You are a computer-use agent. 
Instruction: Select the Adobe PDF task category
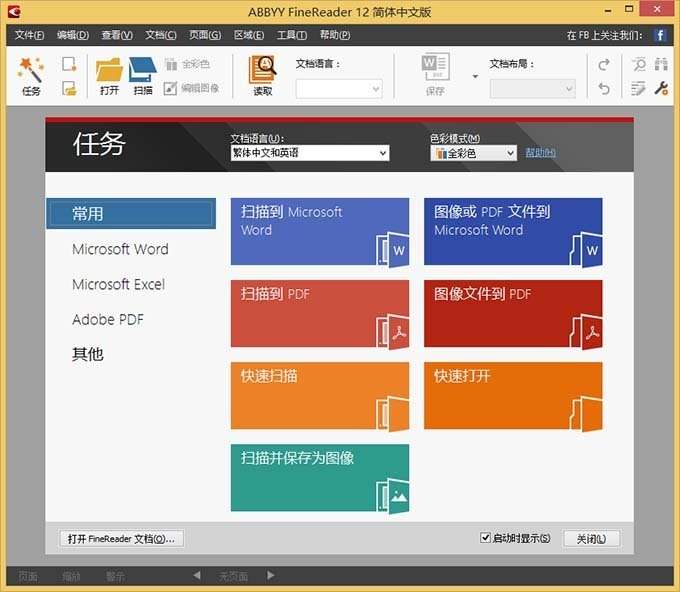point(108,320)
